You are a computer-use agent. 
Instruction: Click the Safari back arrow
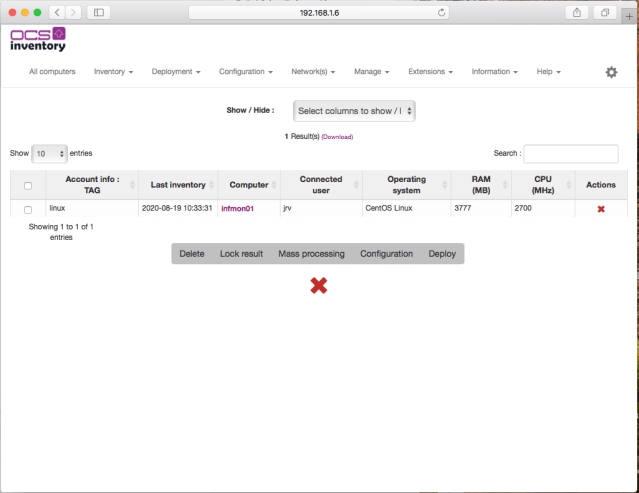(x=56, y=12)
